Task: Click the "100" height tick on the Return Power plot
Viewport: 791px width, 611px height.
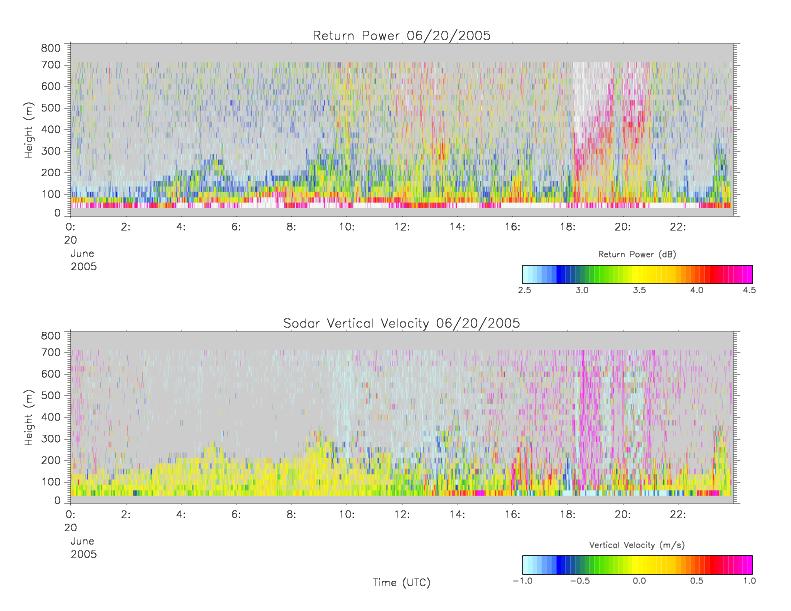Action: 50,194
